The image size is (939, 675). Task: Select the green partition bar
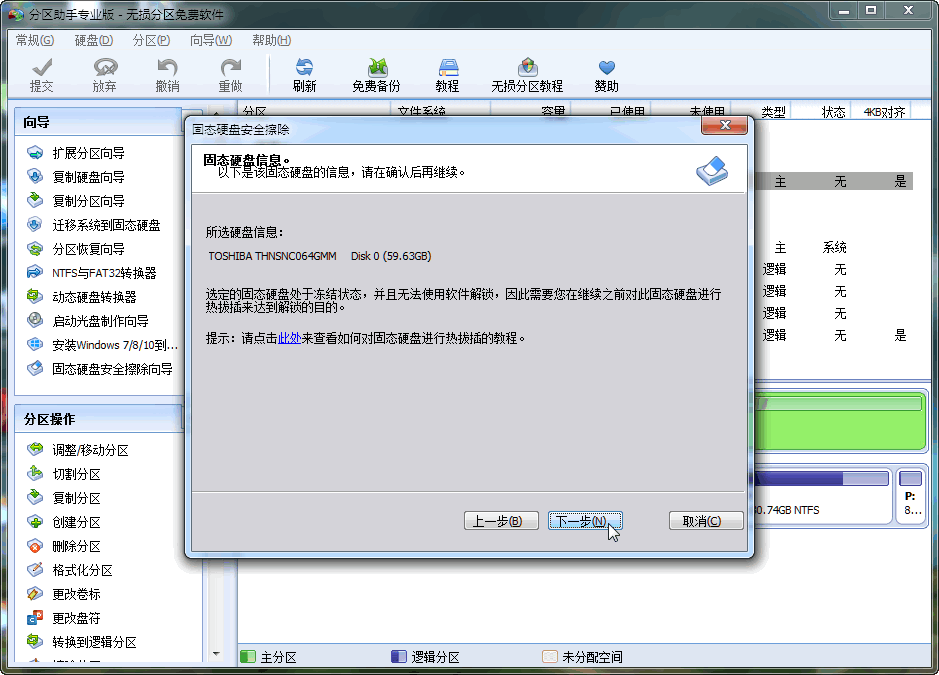point(840,421)
